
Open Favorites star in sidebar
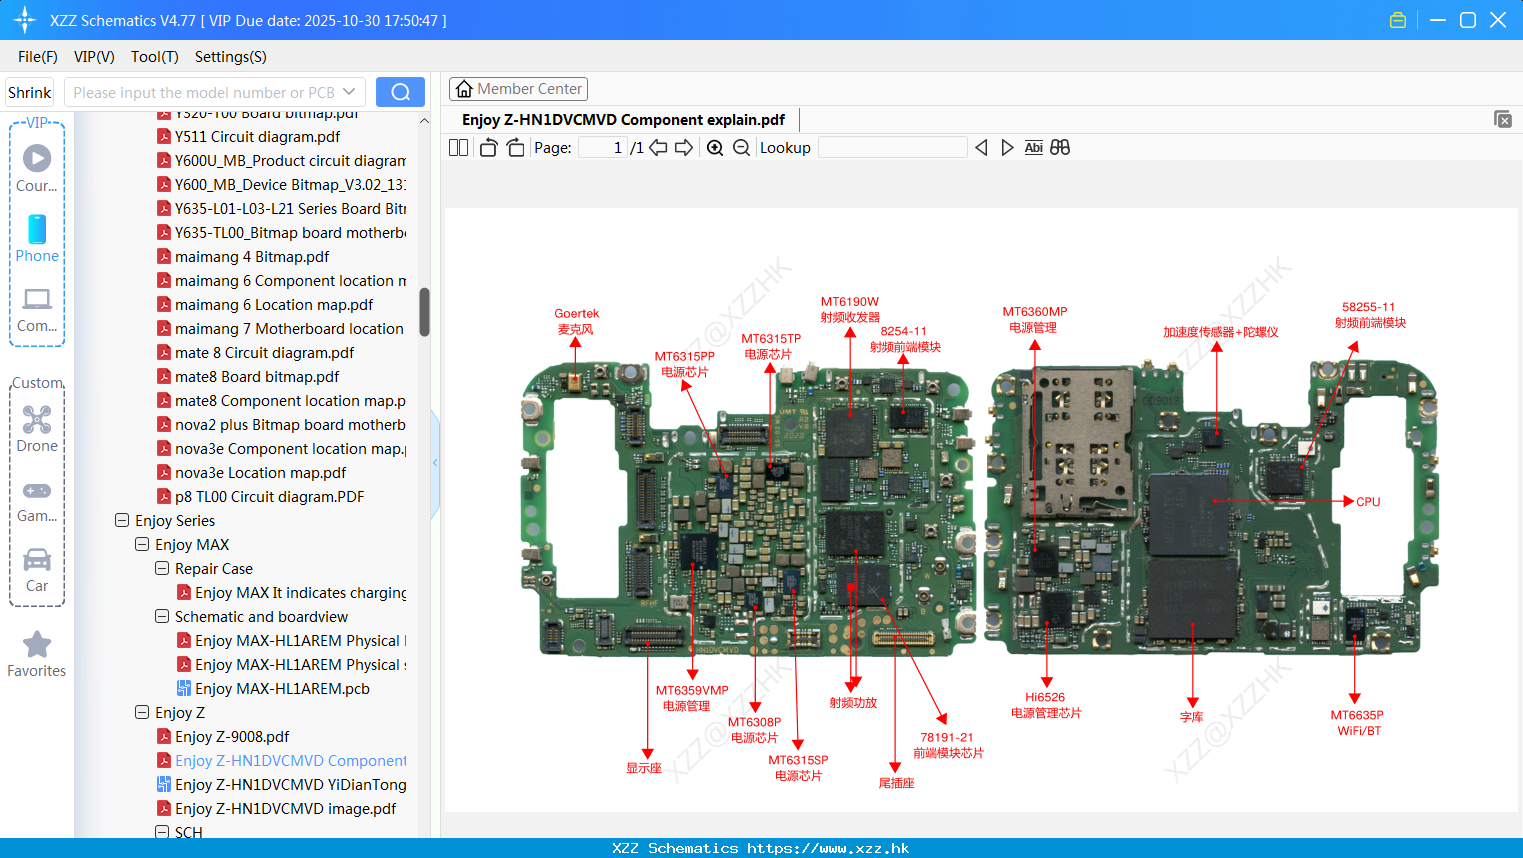click(x=37, y=654)
